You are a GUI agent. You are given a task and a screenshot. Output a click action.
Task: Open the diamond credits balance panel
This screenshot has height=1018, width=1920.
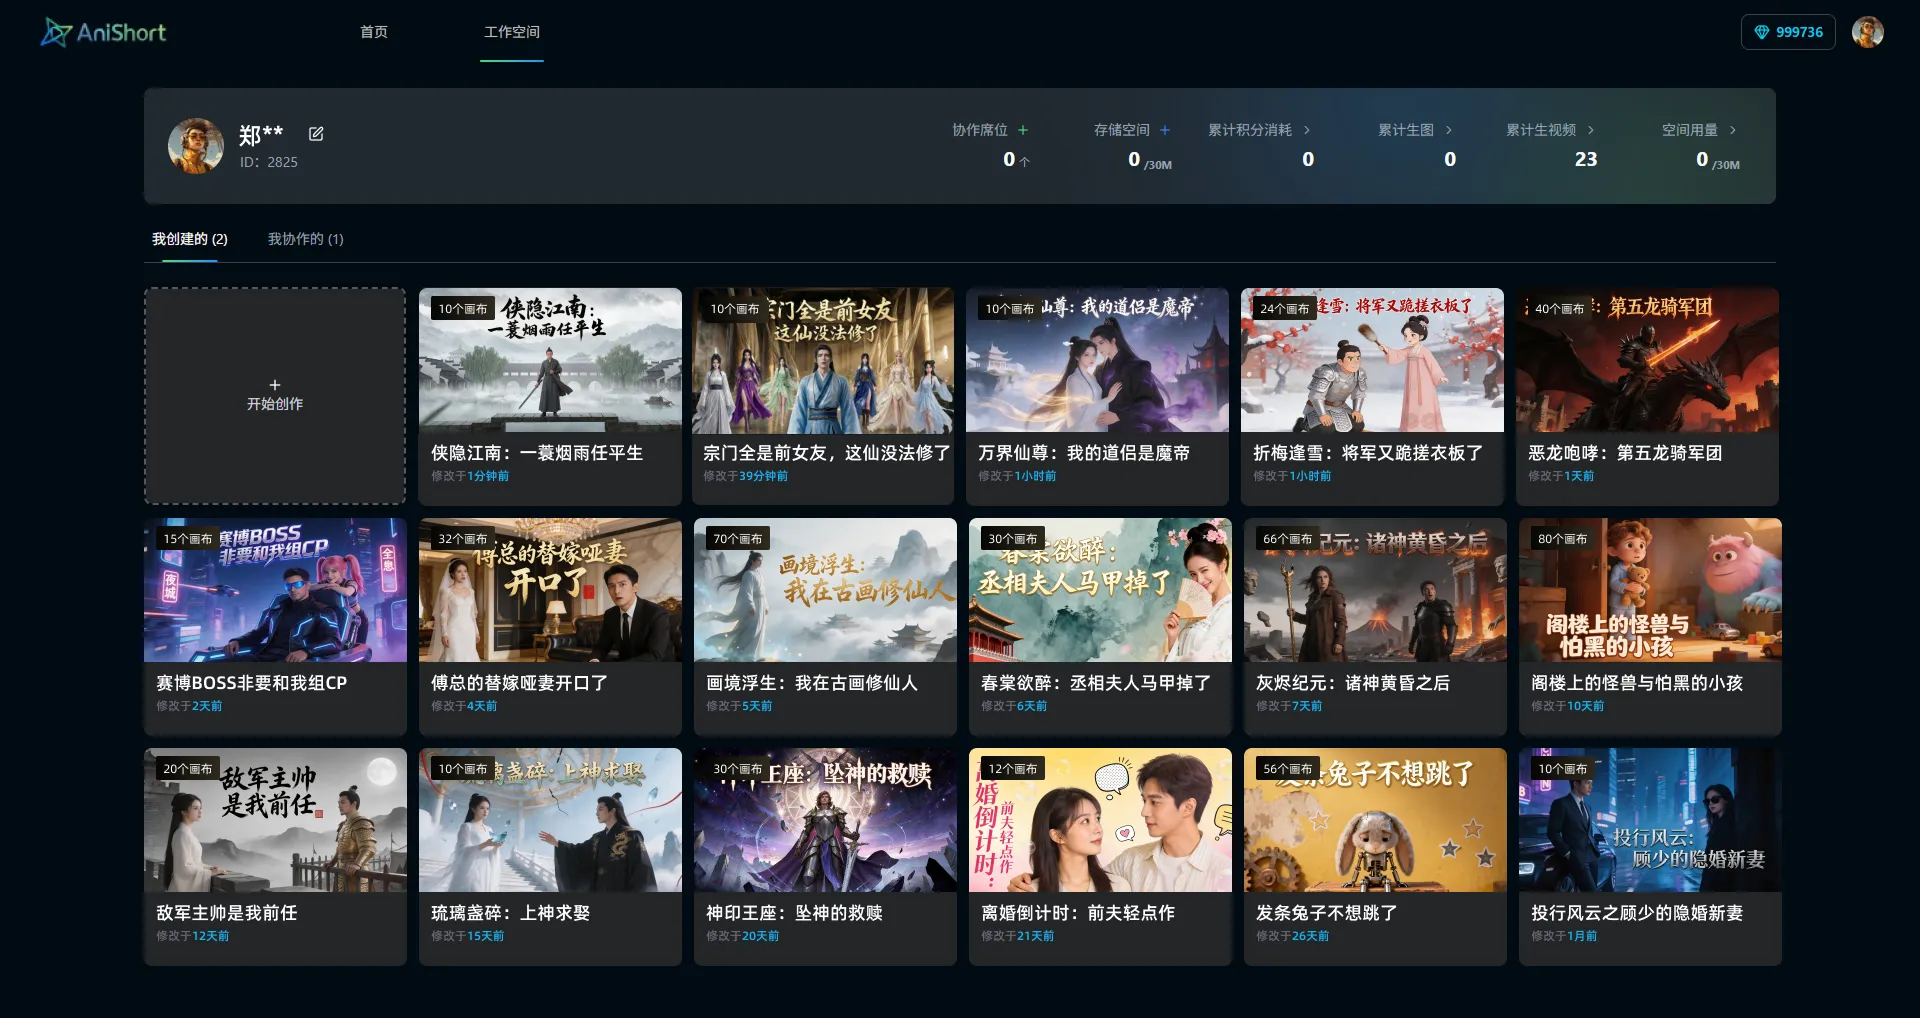pos(1787,31)
